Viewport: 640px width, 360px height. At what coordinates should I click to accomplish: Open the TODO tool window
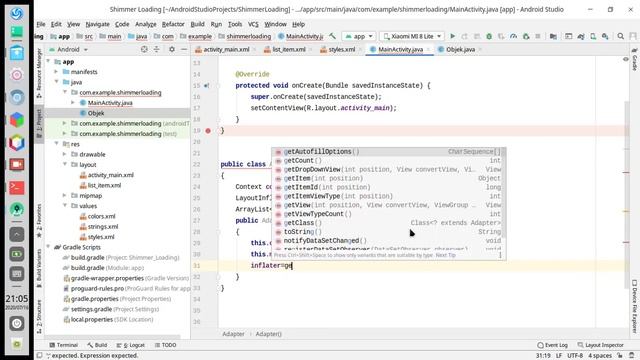point(166,345)
